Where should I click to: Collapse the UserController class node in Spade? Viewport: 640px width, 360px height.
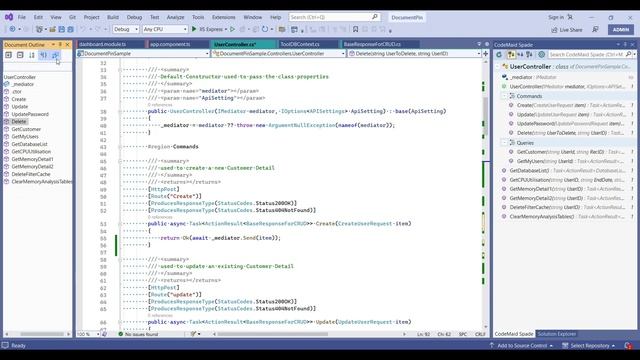point(497,66)
